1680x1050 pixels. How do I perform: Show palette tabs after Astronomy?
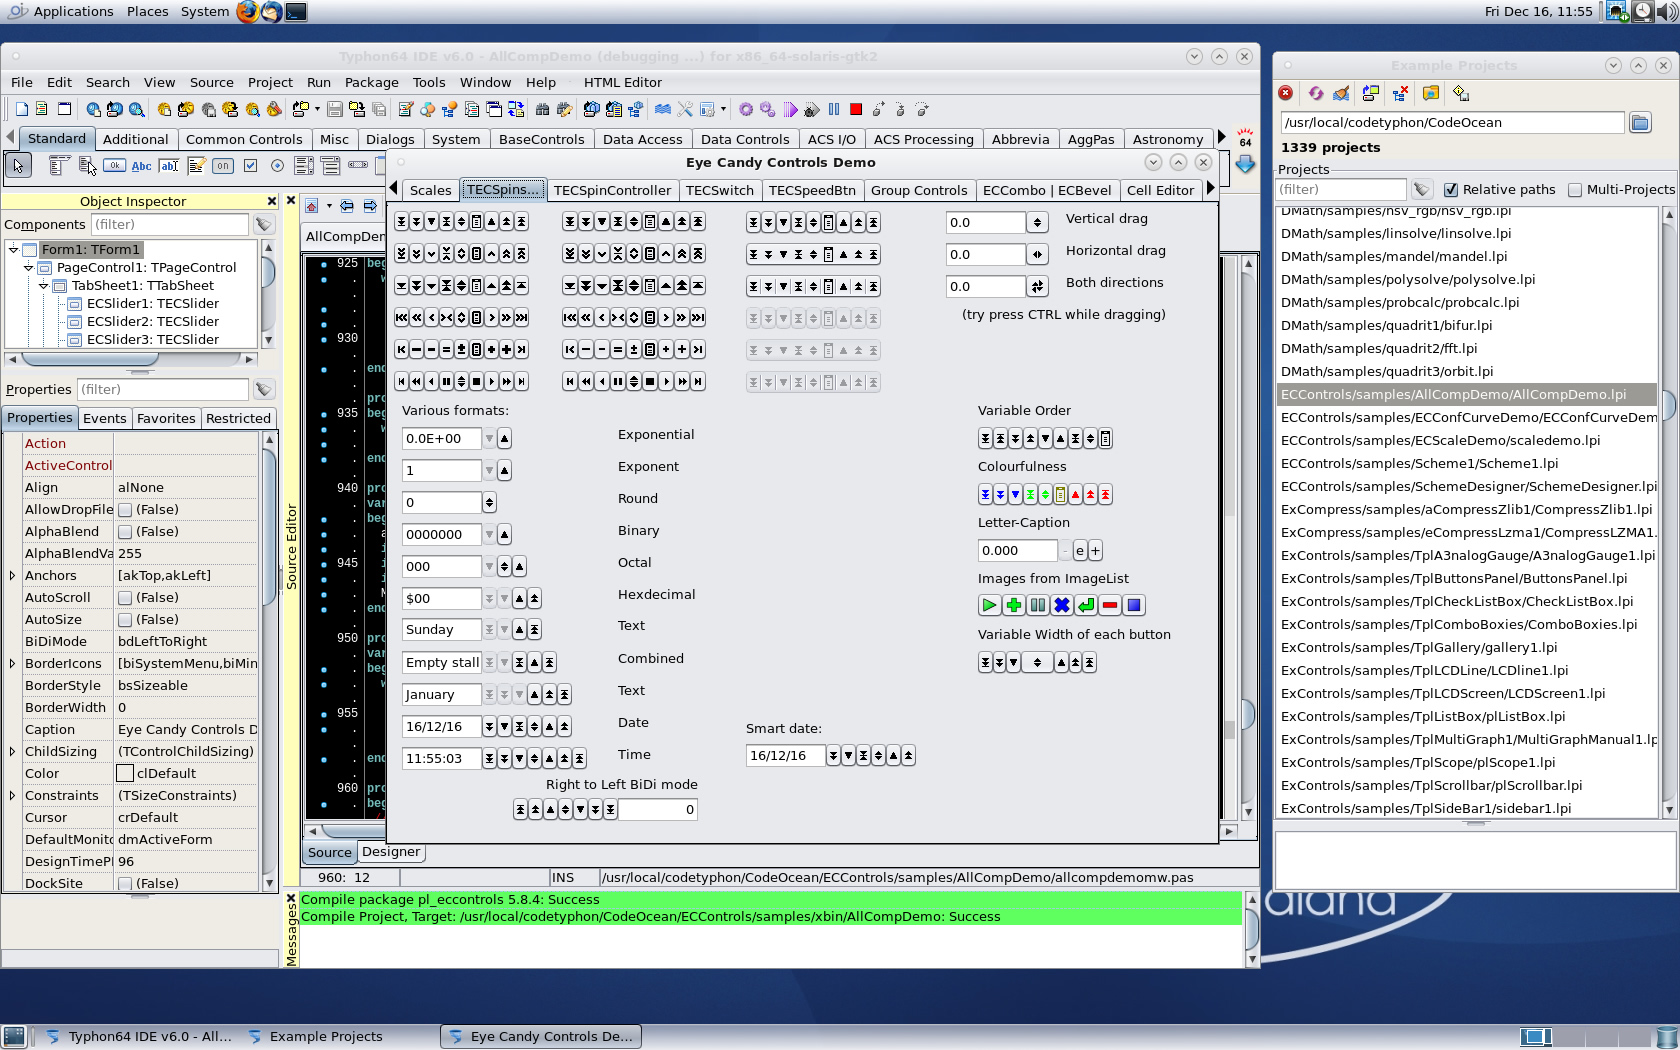click(x=1221, y=138)
